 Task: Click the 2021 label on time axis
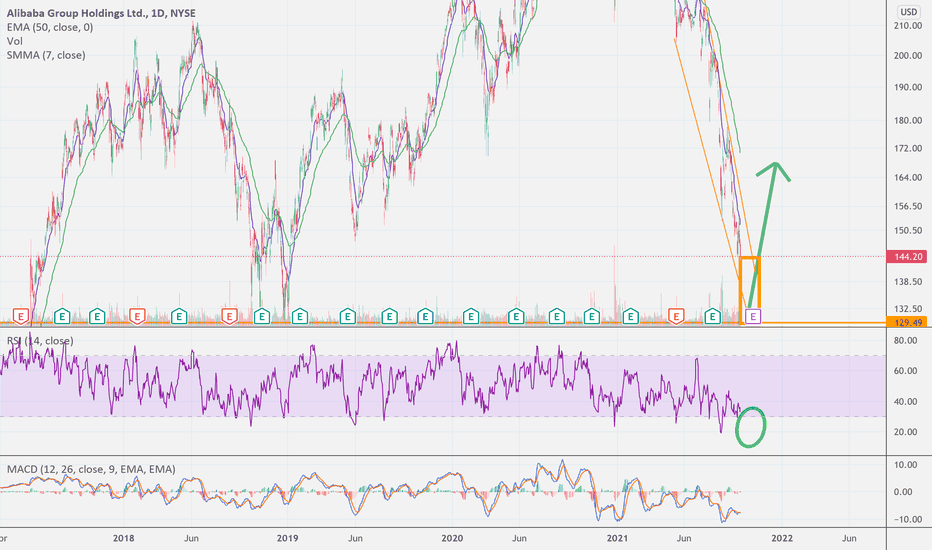[617, 538]
